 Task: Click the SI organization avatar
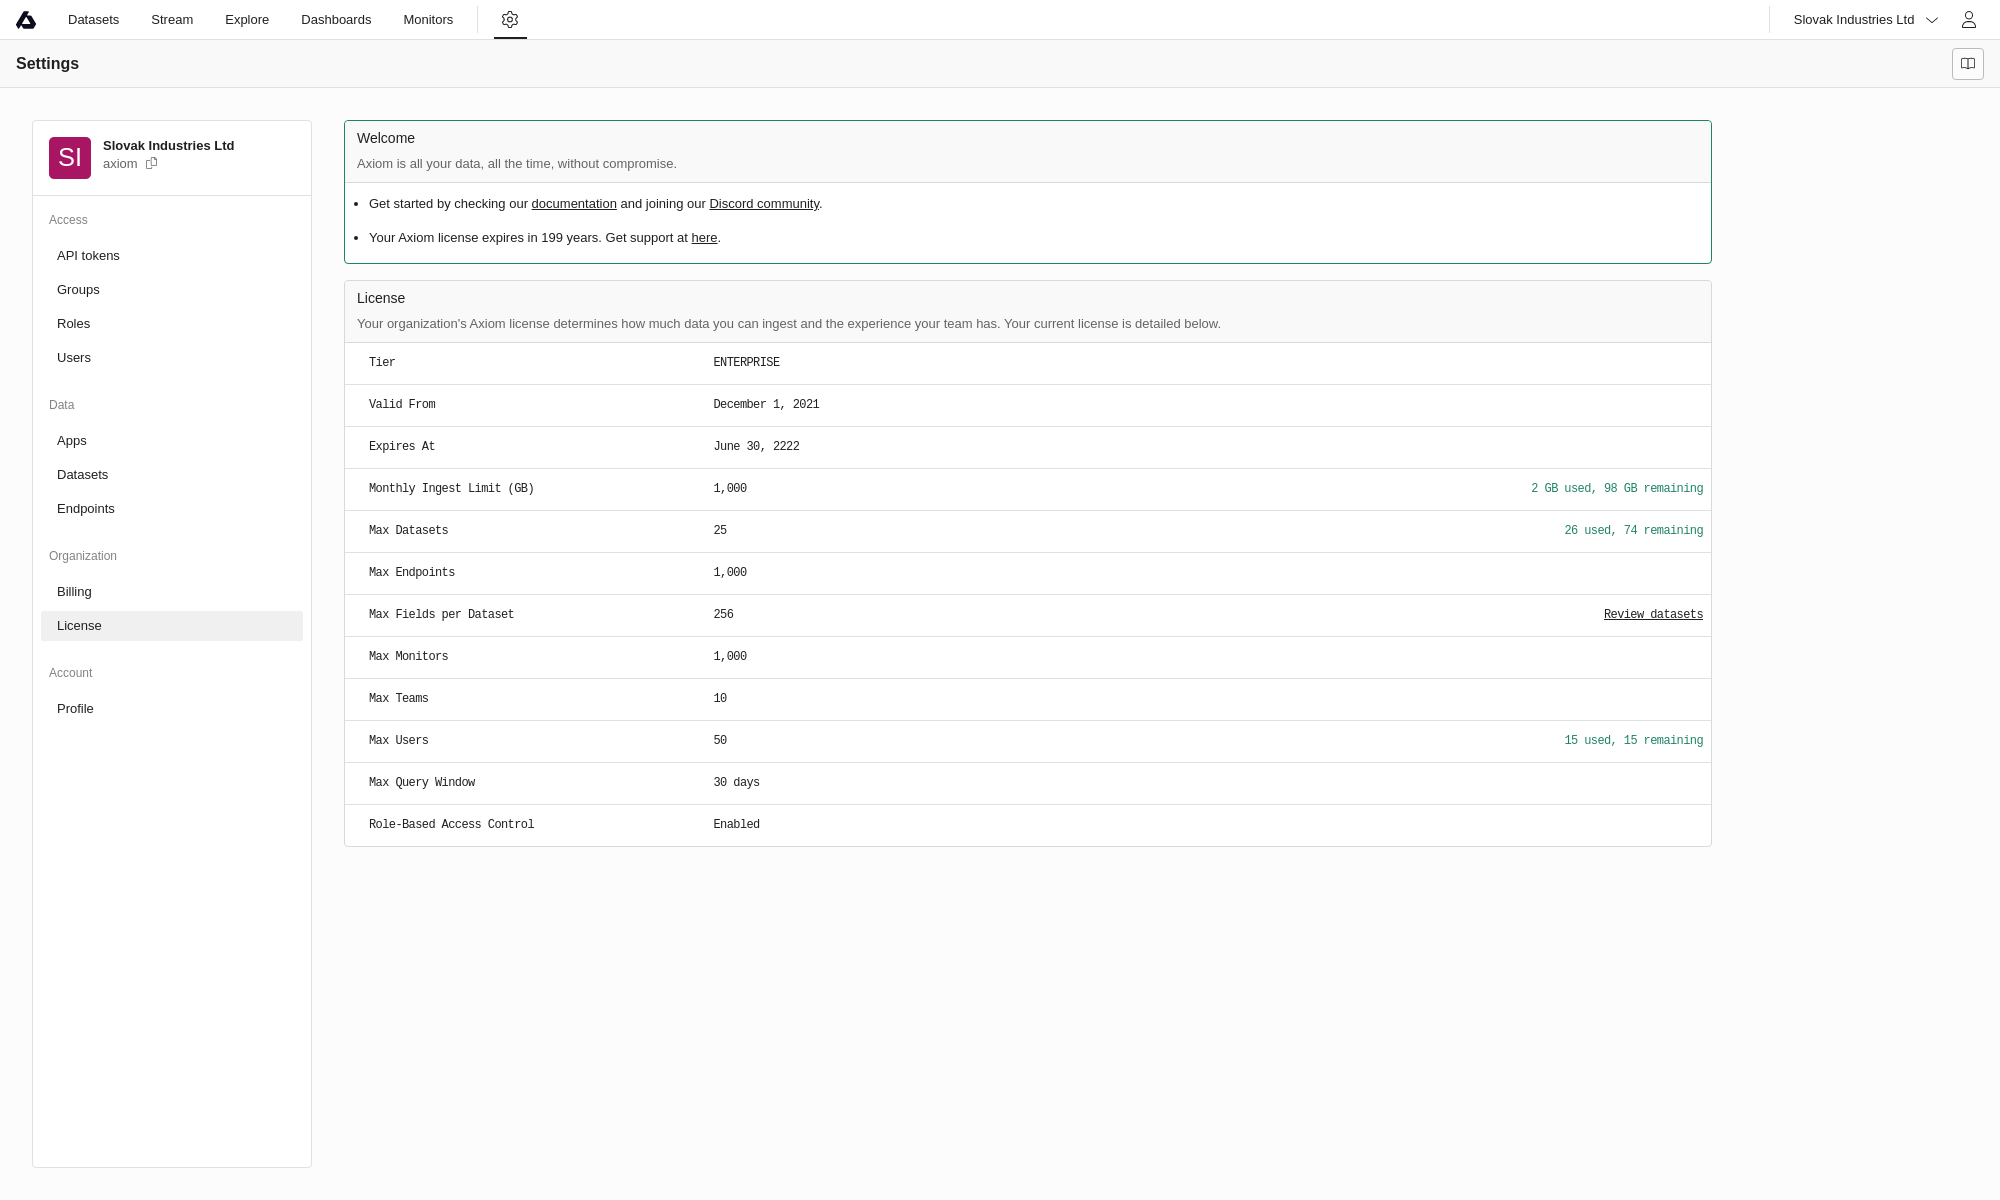70,158
